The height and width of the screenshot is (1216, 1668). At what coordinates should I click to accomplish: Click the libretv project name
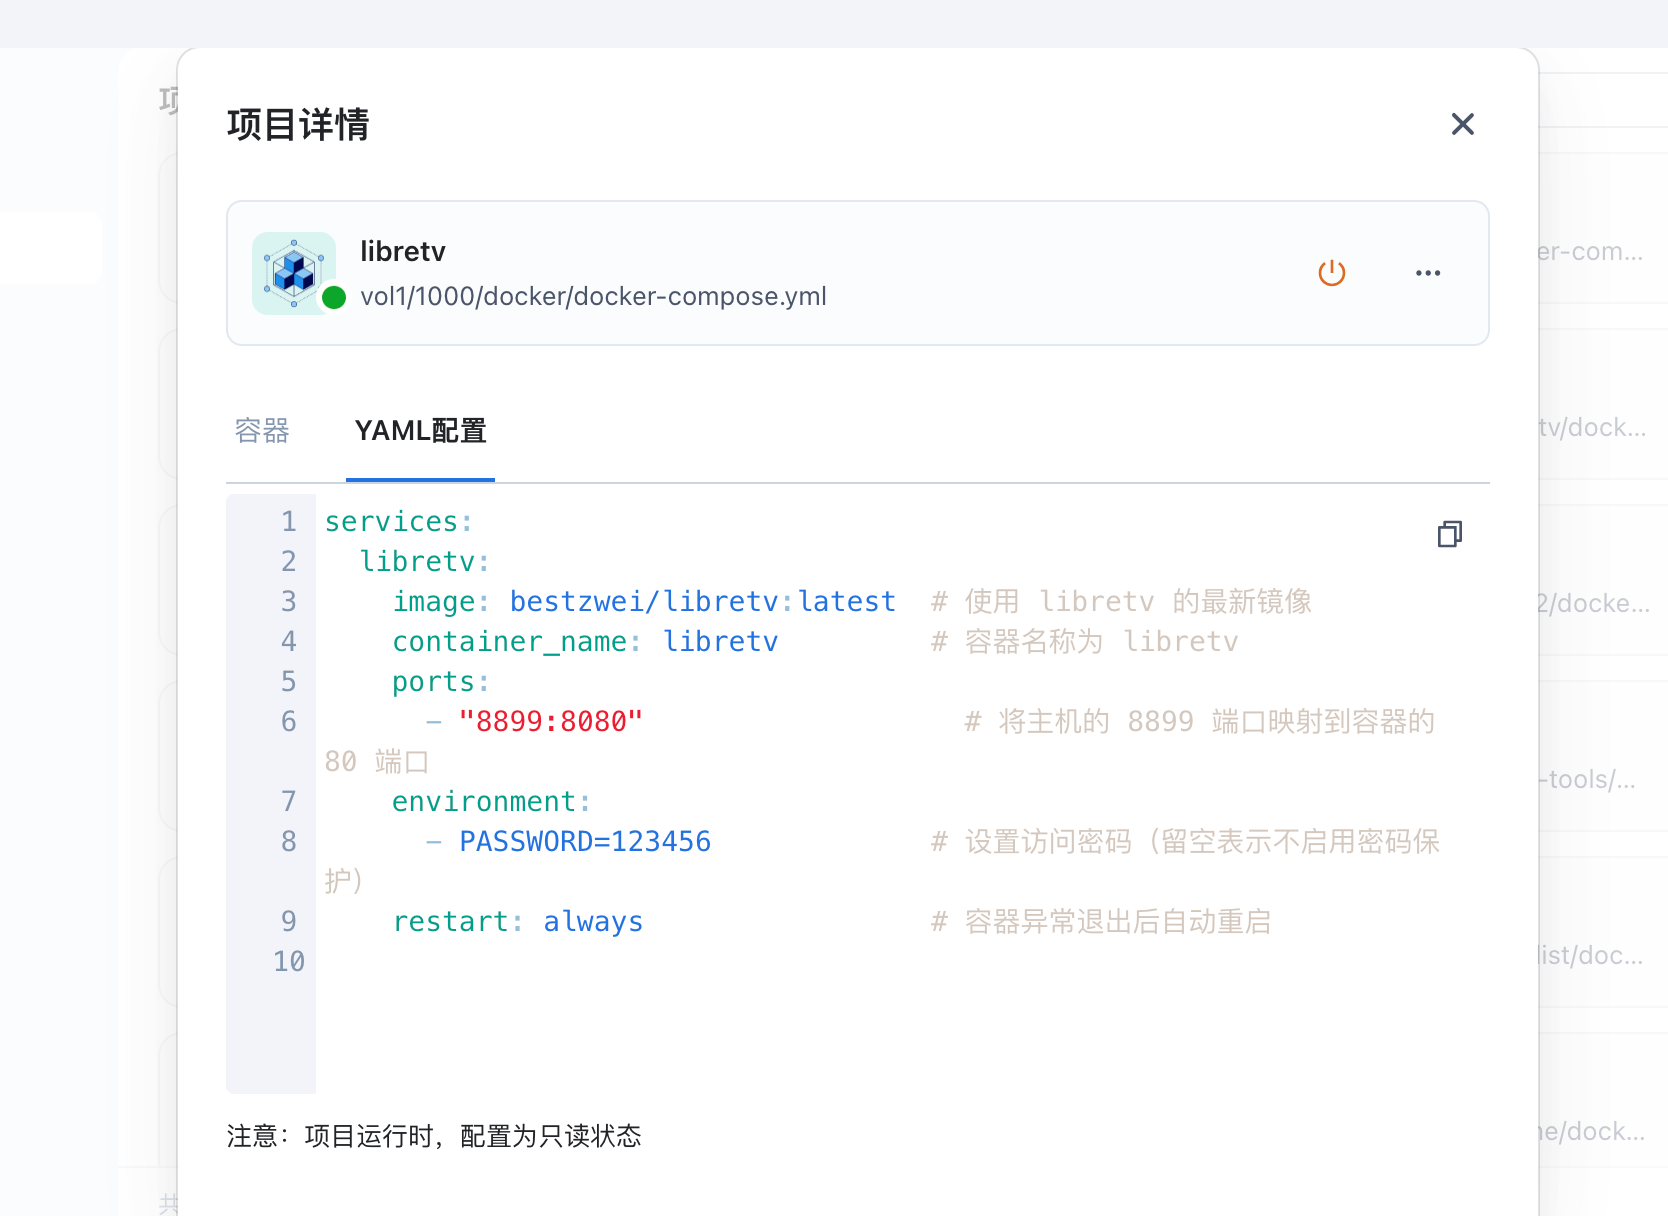(403, 252)
